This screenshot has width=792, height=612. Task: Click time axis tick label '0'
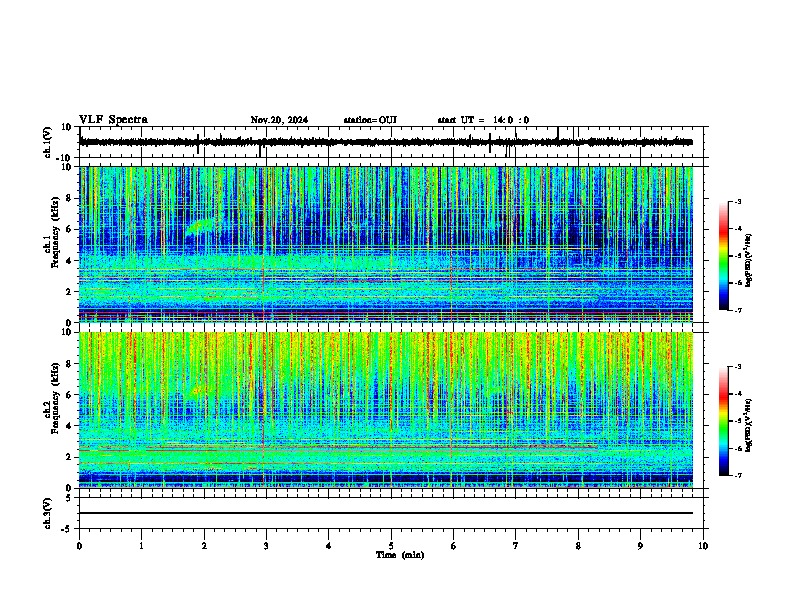pos(79,546)
